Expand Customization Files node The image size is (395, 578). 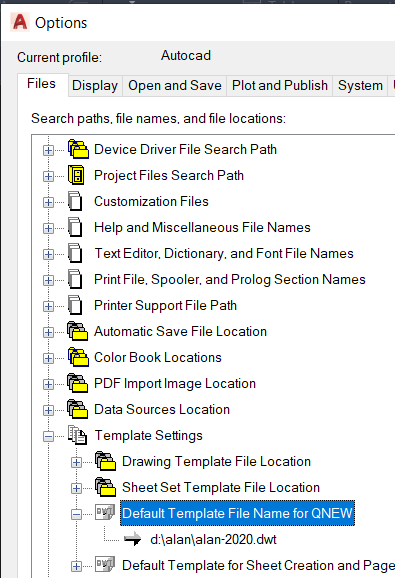[48, 202]
